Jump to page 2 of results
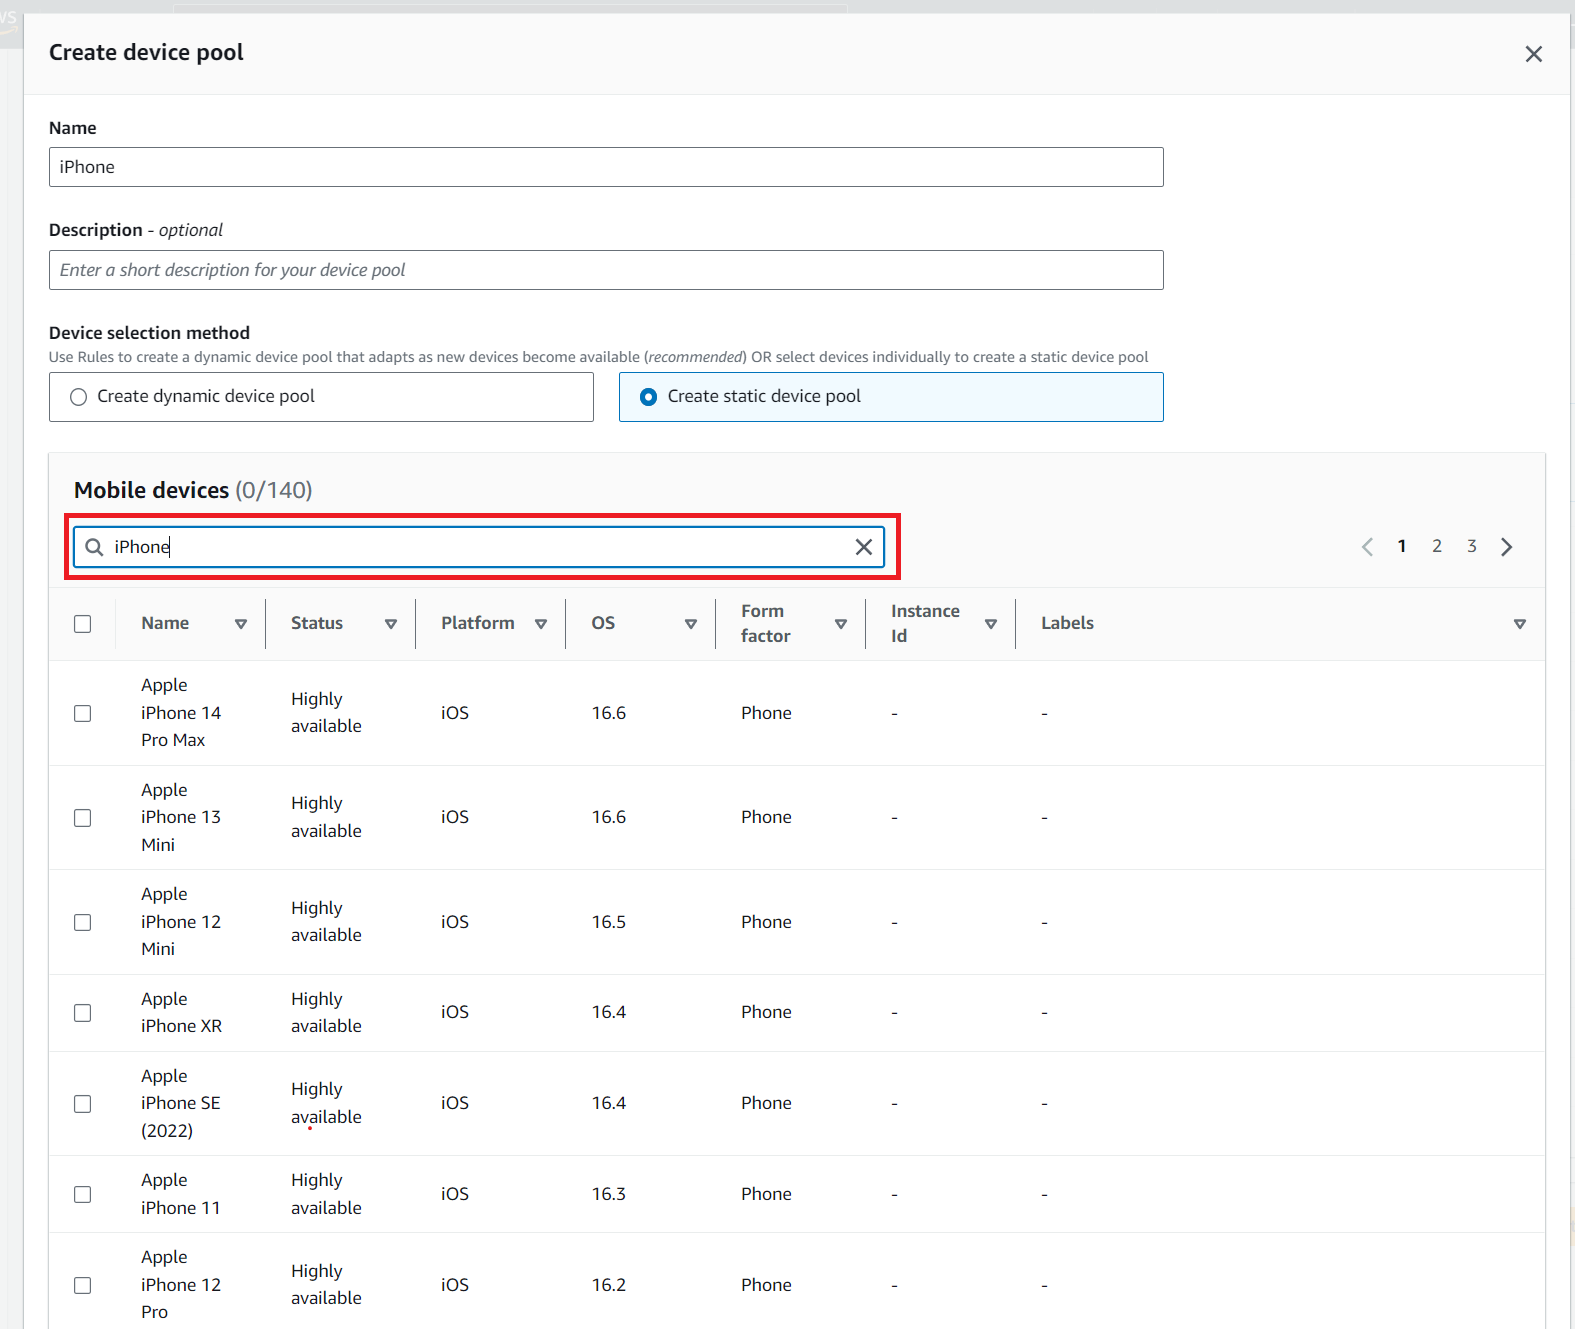Screen dimensions: 1575x1329 [x=1437, y=546]
